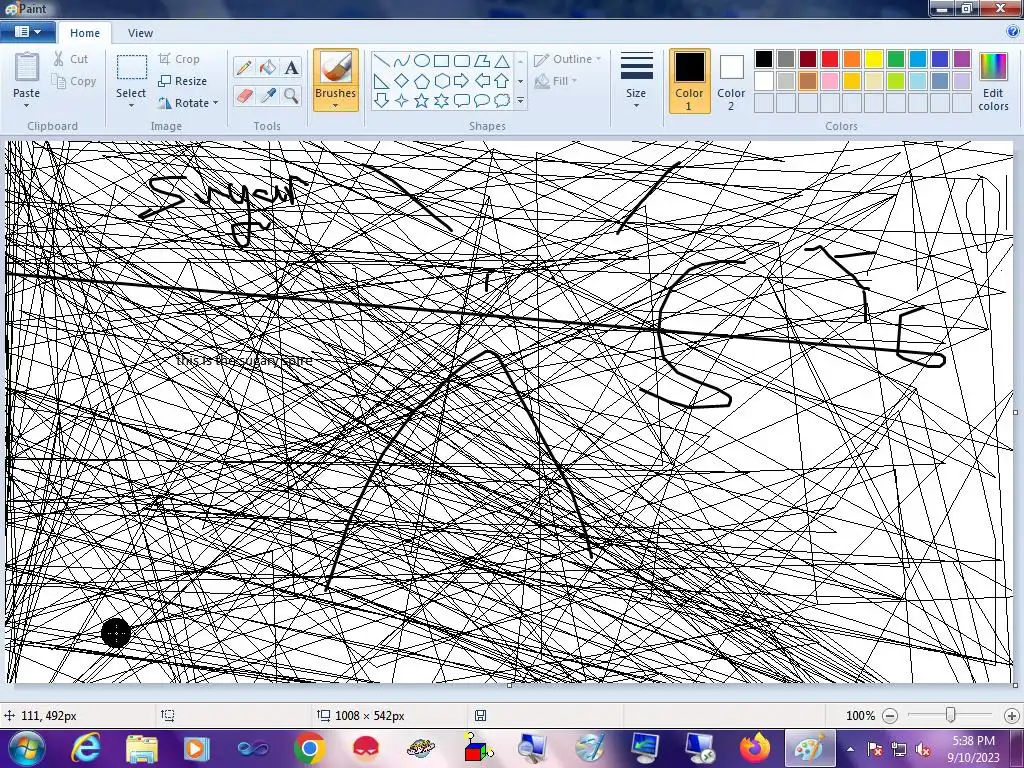Screen dimensions: 1024x768
Task: Choose the Cloud callout shape
Action: click(502, 101)
